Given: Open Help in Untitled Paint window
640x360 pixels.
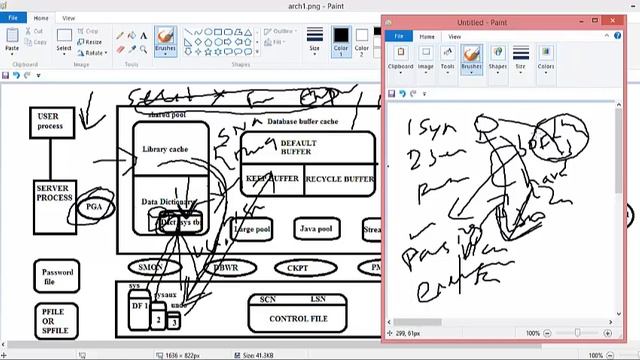Looking at the screenshot, I should click(618, 36).
